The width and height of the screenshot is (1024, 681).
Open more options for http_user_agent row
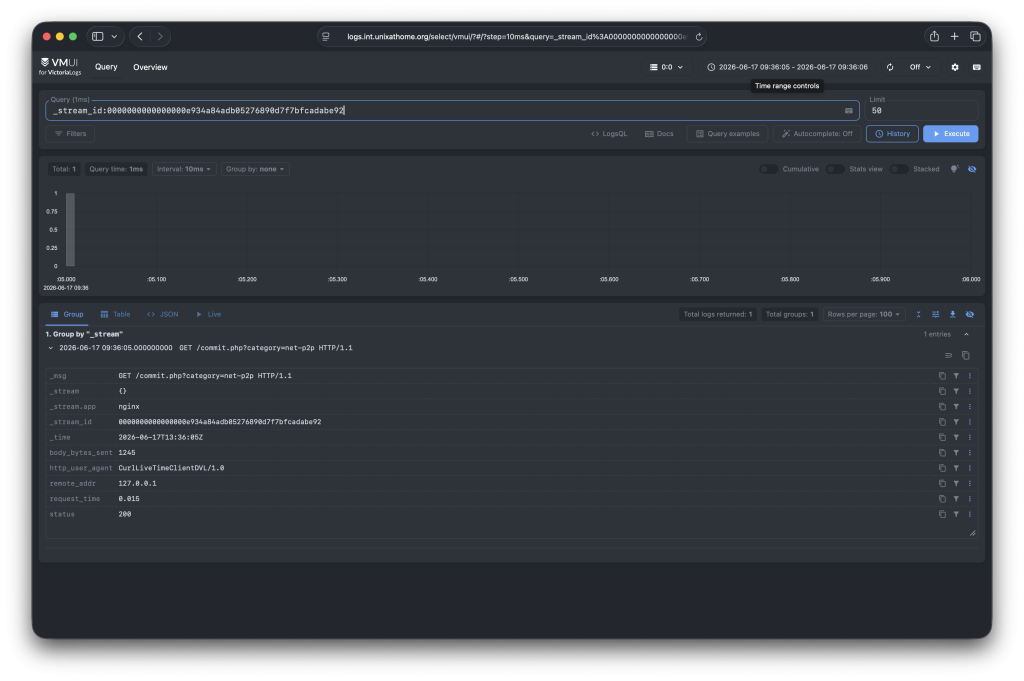pos(970,468)
